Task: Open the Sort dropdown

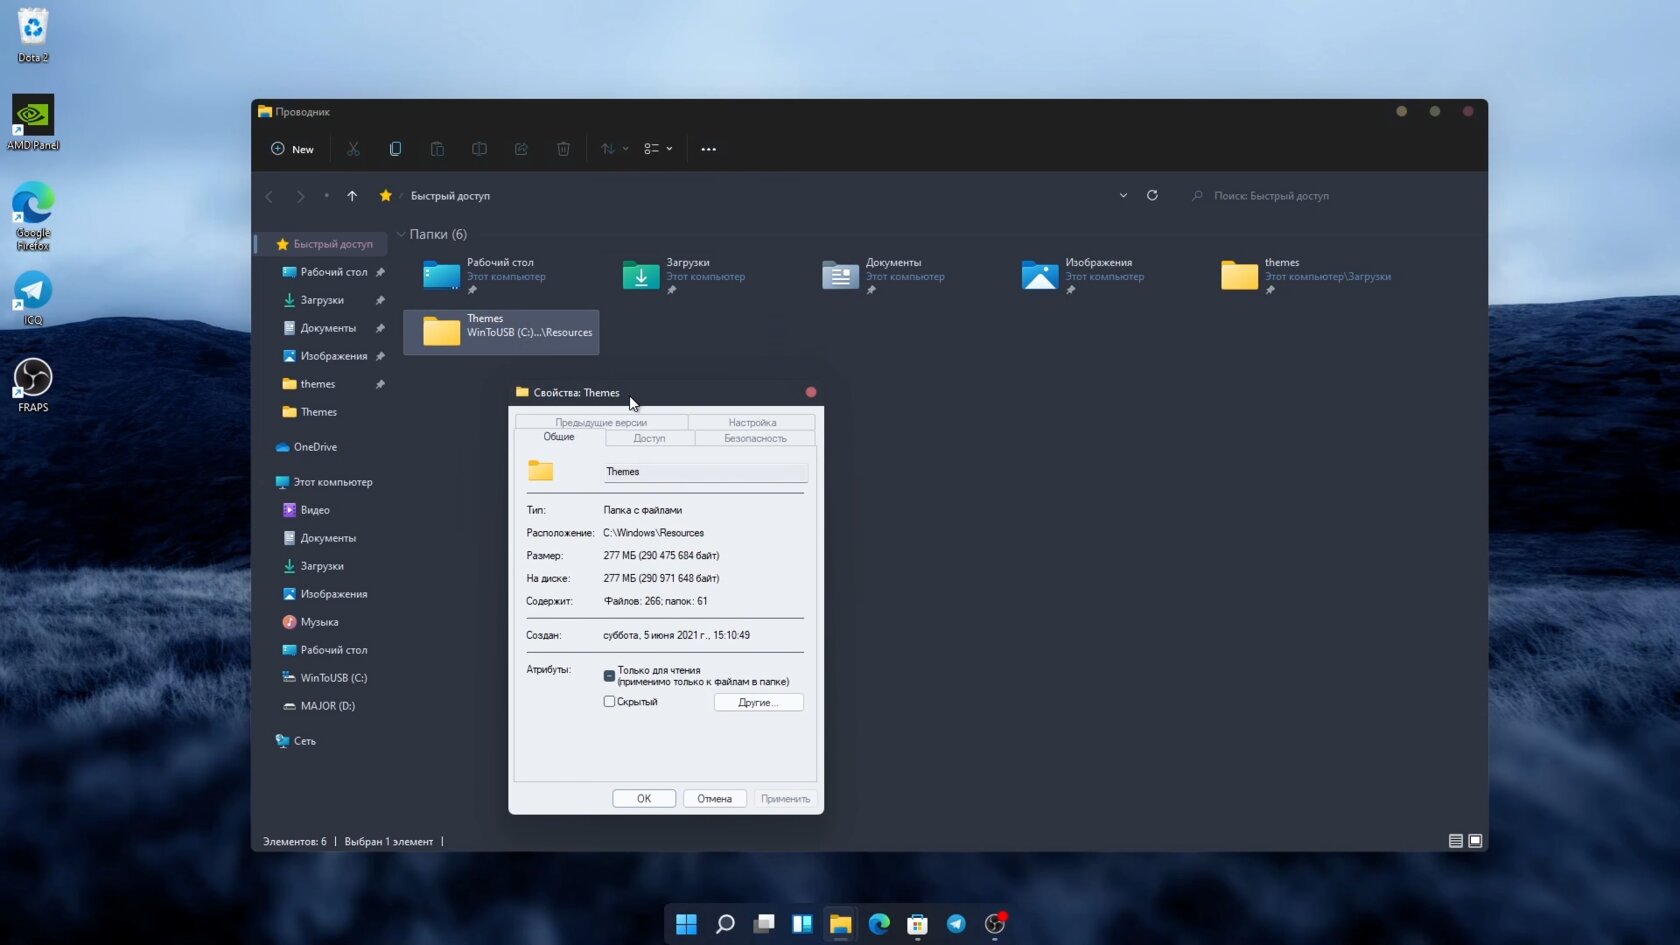Action: 613,148
